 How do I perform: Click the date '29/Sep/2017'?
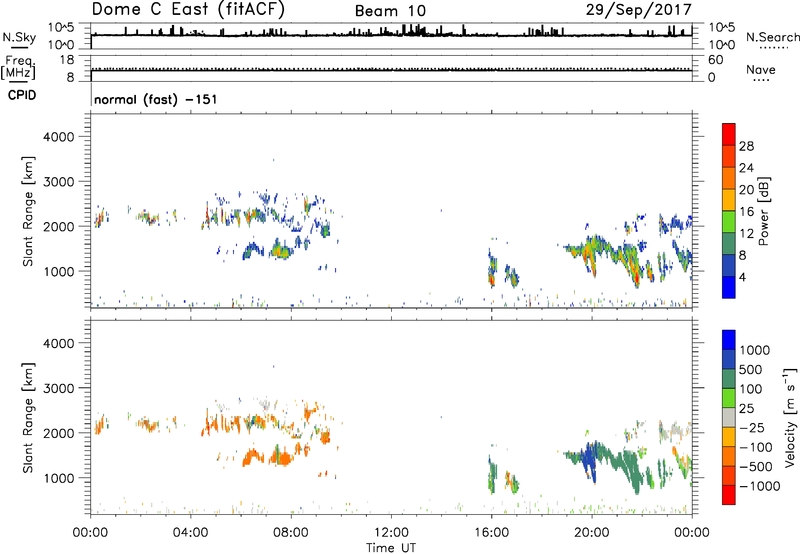[638, 10]
